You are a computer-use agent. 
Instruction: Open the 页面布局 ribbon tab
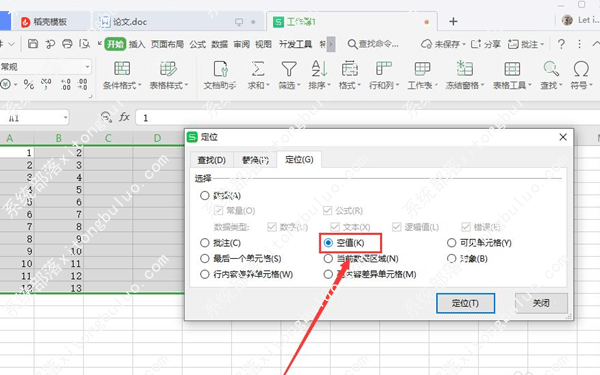pos(167,44)
